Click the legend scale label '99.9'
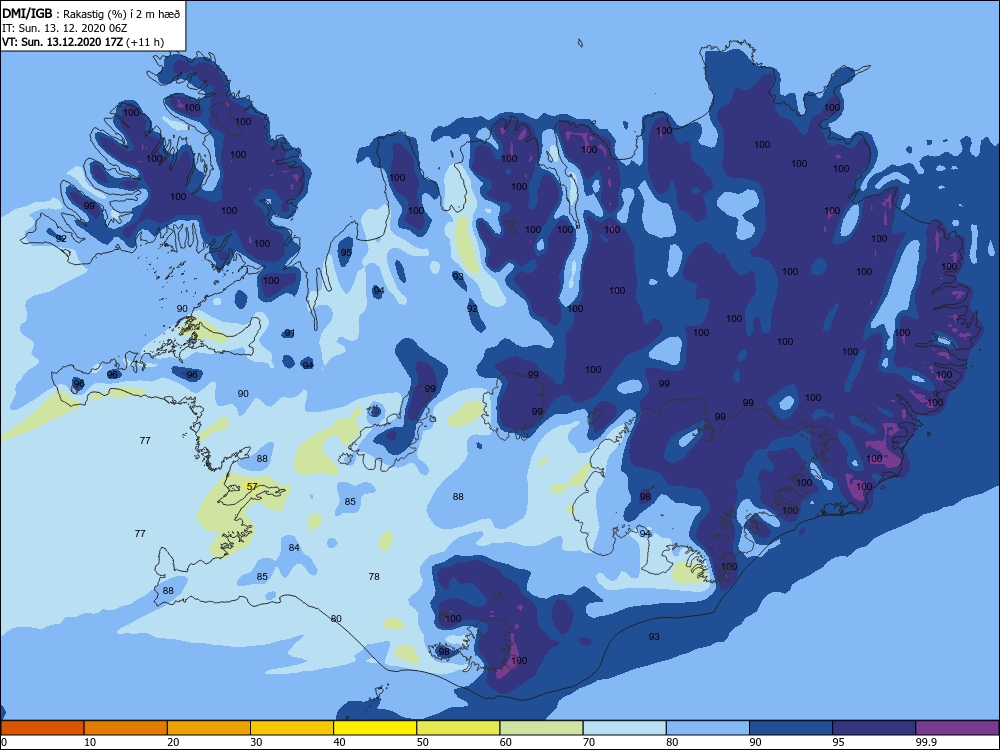Viewport: 1000px width, 750px height. click(925, 742)
